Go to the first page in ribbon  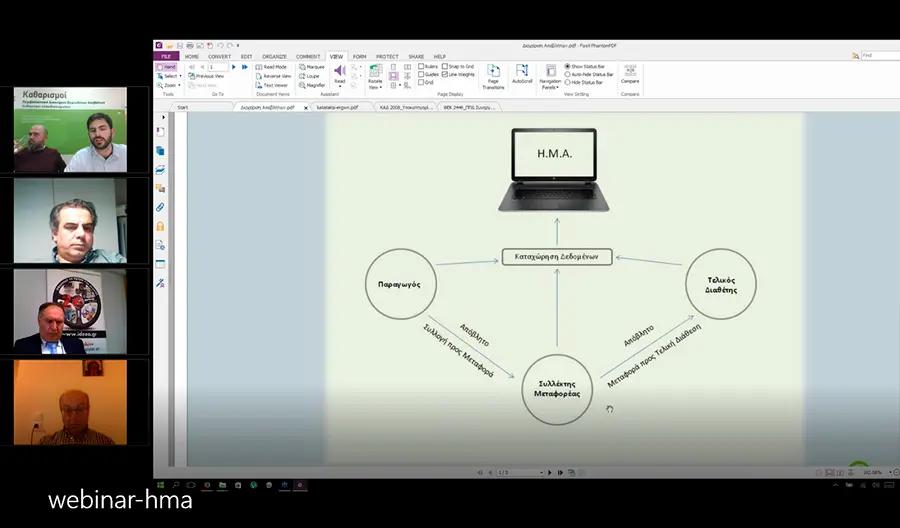click(192, 67)
